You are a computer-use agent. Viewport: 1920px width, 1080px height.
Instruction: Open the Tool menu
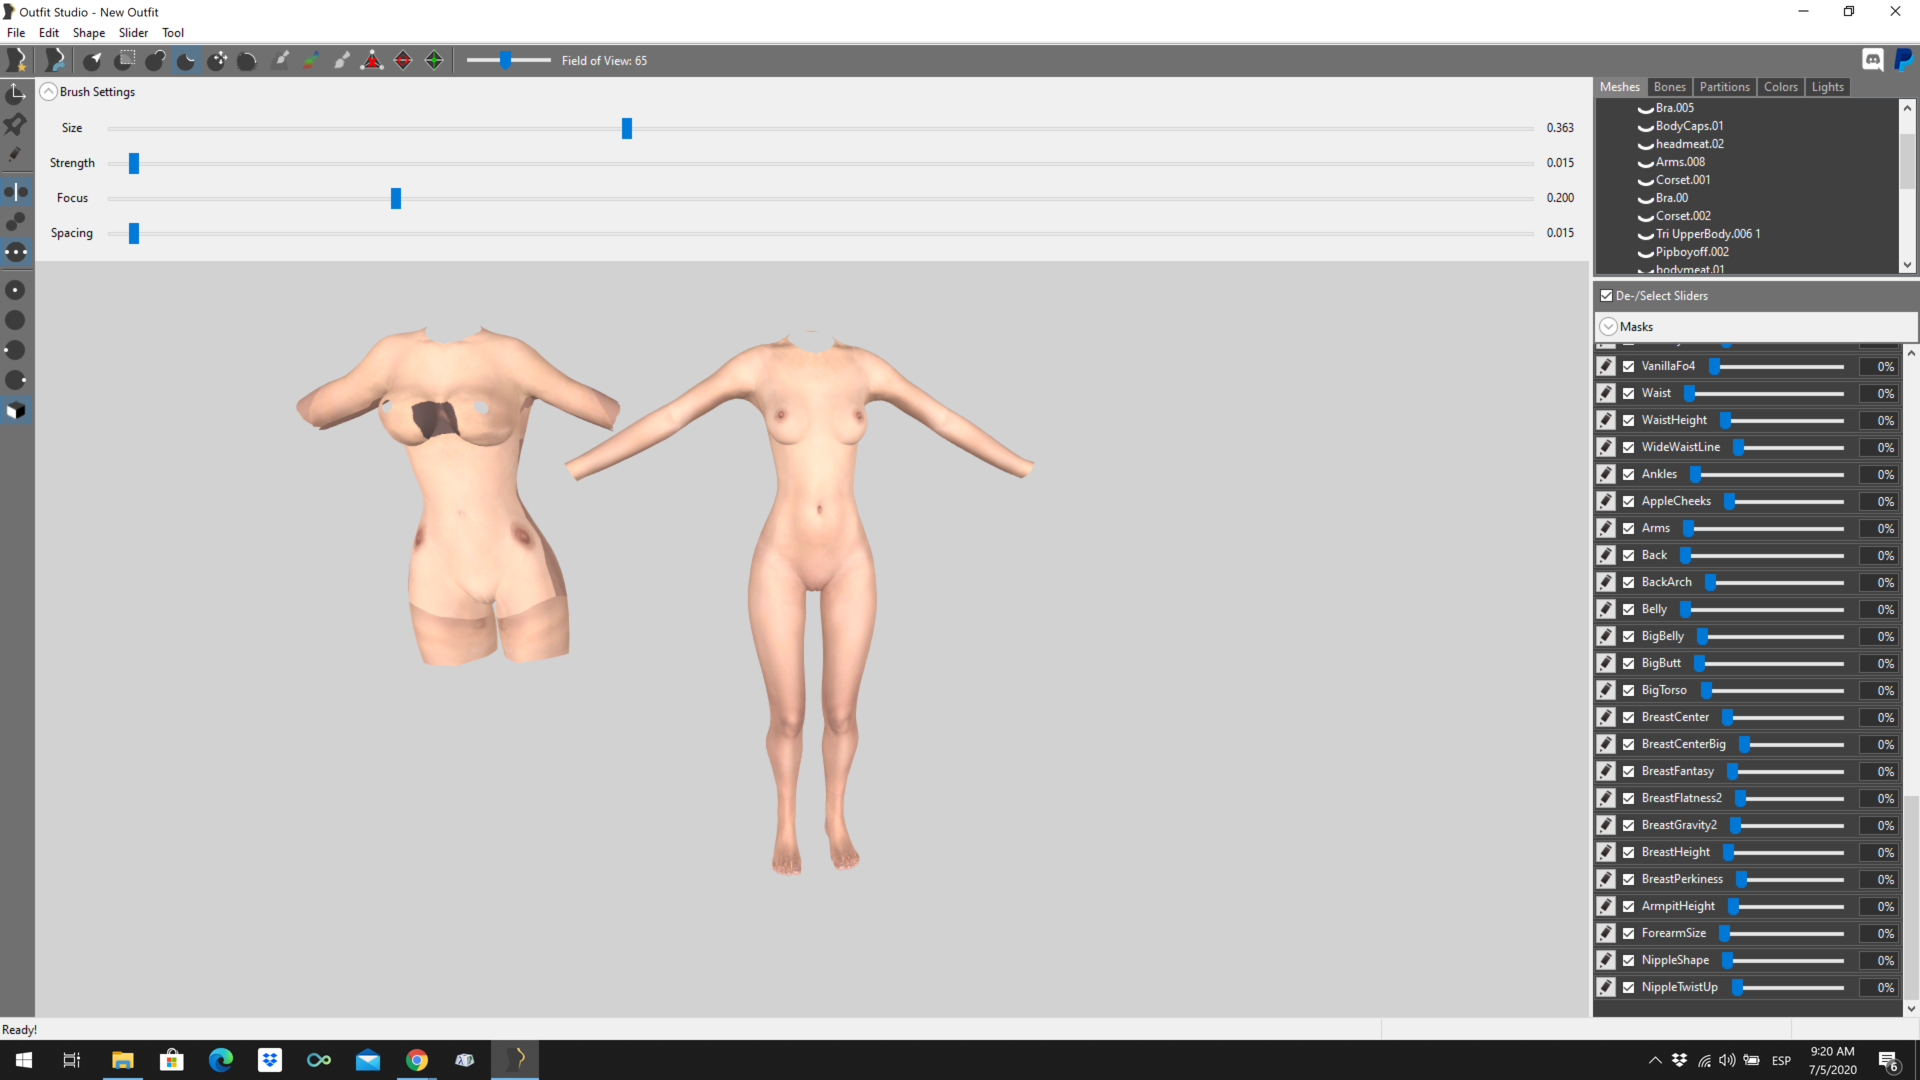tap(173, 33)
